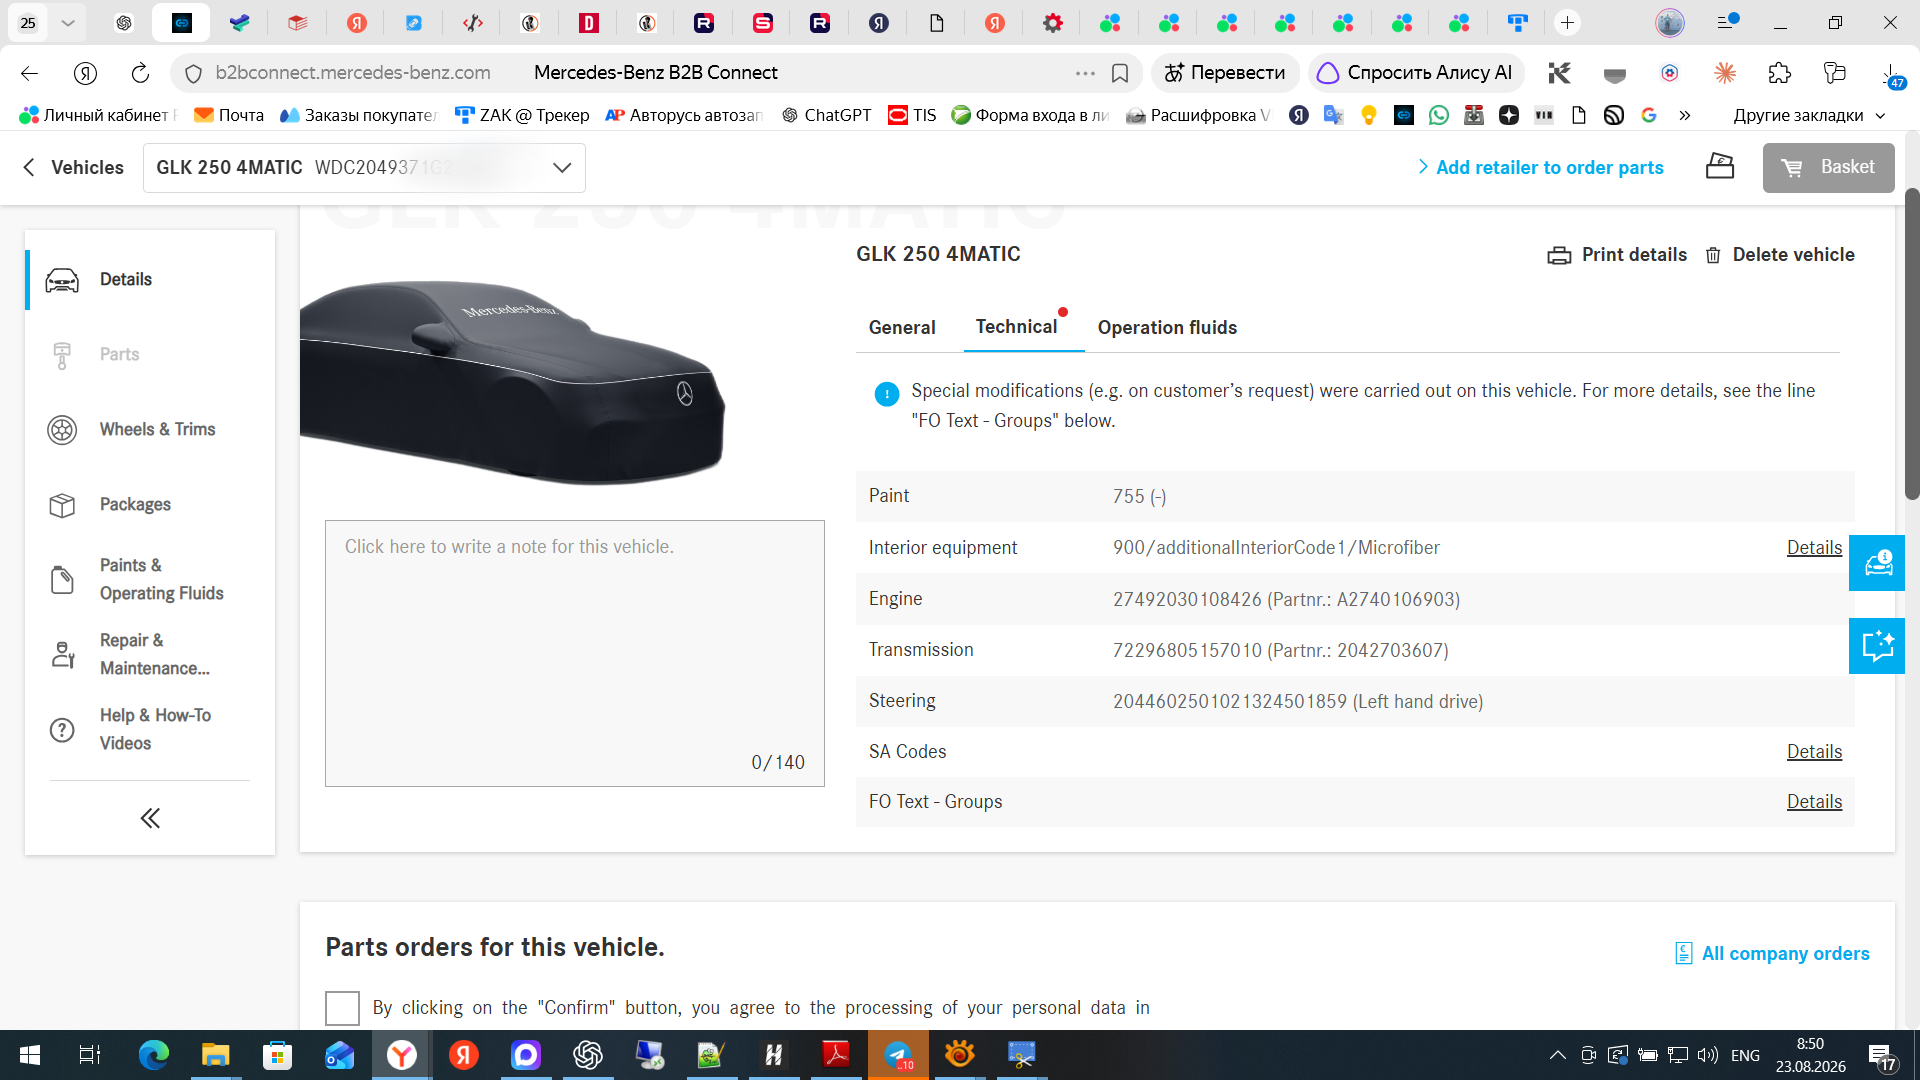This screenshot has width=1920, height=1080.
Task: Open Details link for SA Codes
Action: click(1814, 752)
